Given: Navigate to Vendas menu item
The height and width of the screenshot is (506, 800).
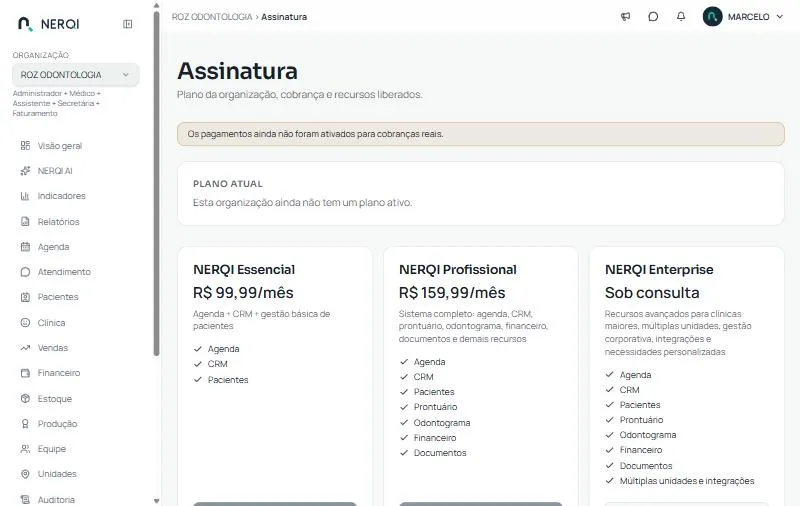Looking at the screenshot, I should click(x=53, y=348).
